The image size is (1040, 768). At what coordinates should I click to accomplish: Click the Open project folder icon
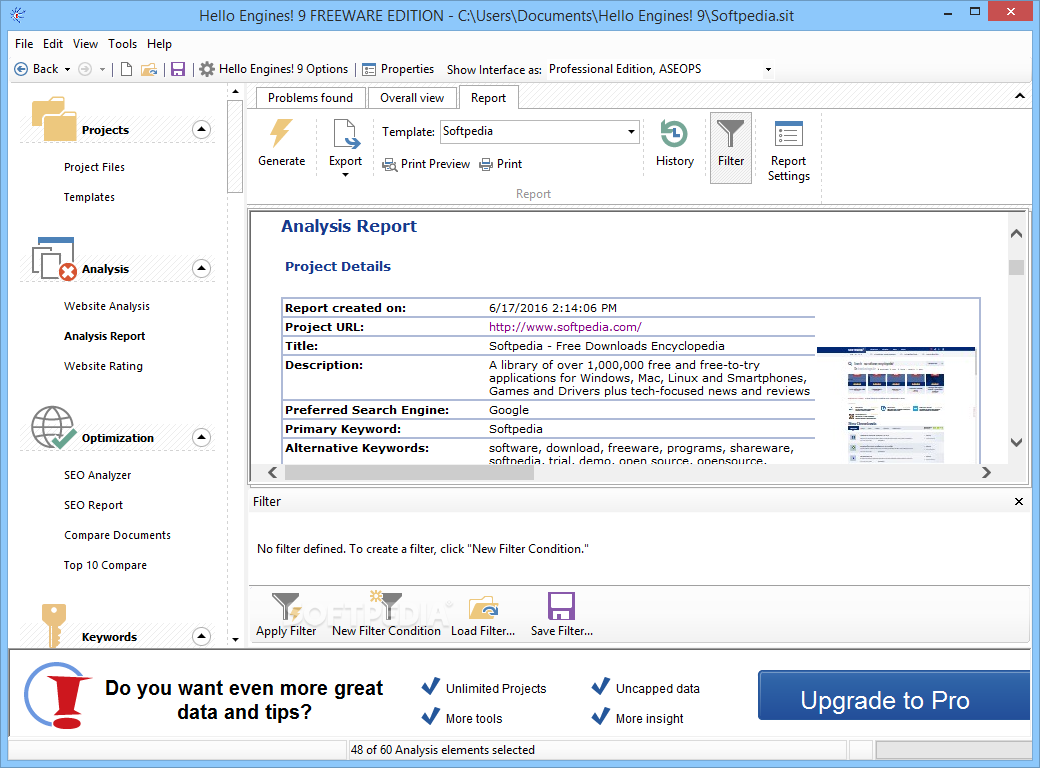(x=149, y=69)
